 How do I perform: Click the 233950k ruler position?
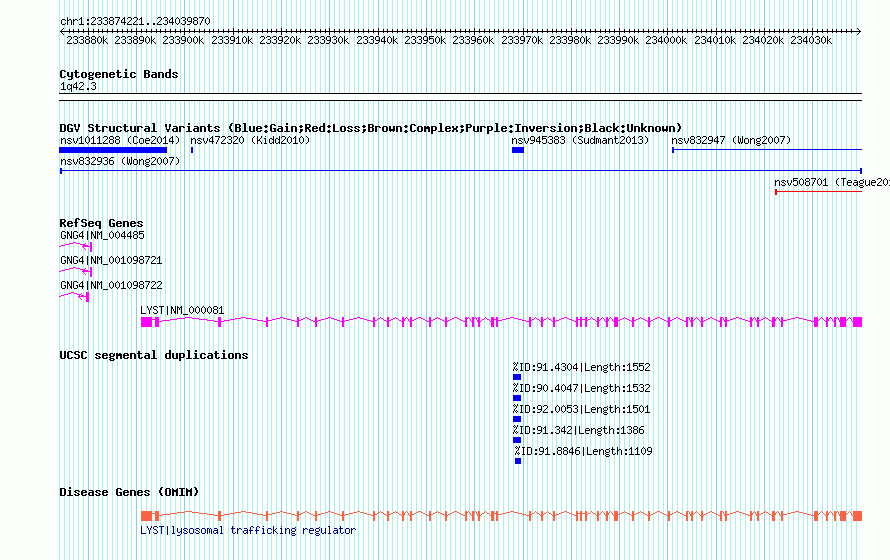point(425,40)
